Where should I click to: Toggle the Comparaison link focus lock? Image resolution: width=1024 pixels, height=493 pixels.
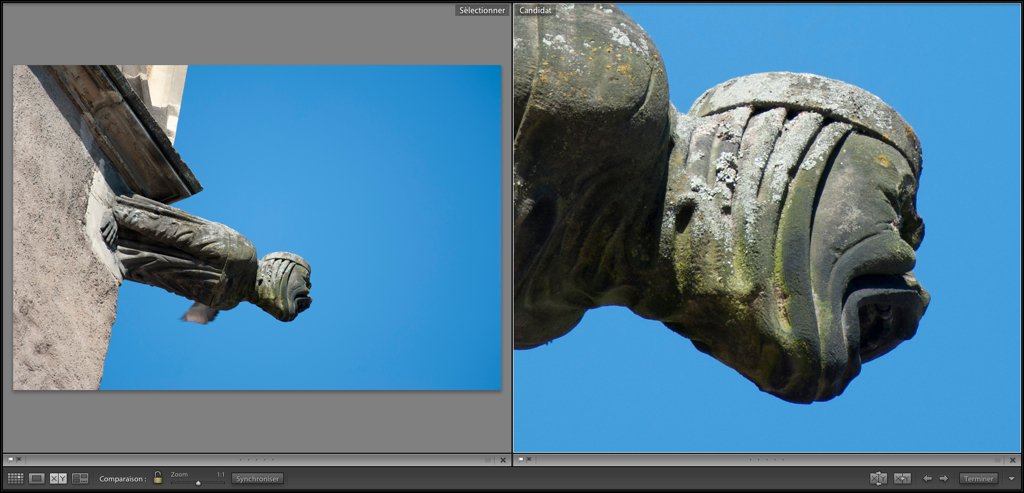click(158, 478)
